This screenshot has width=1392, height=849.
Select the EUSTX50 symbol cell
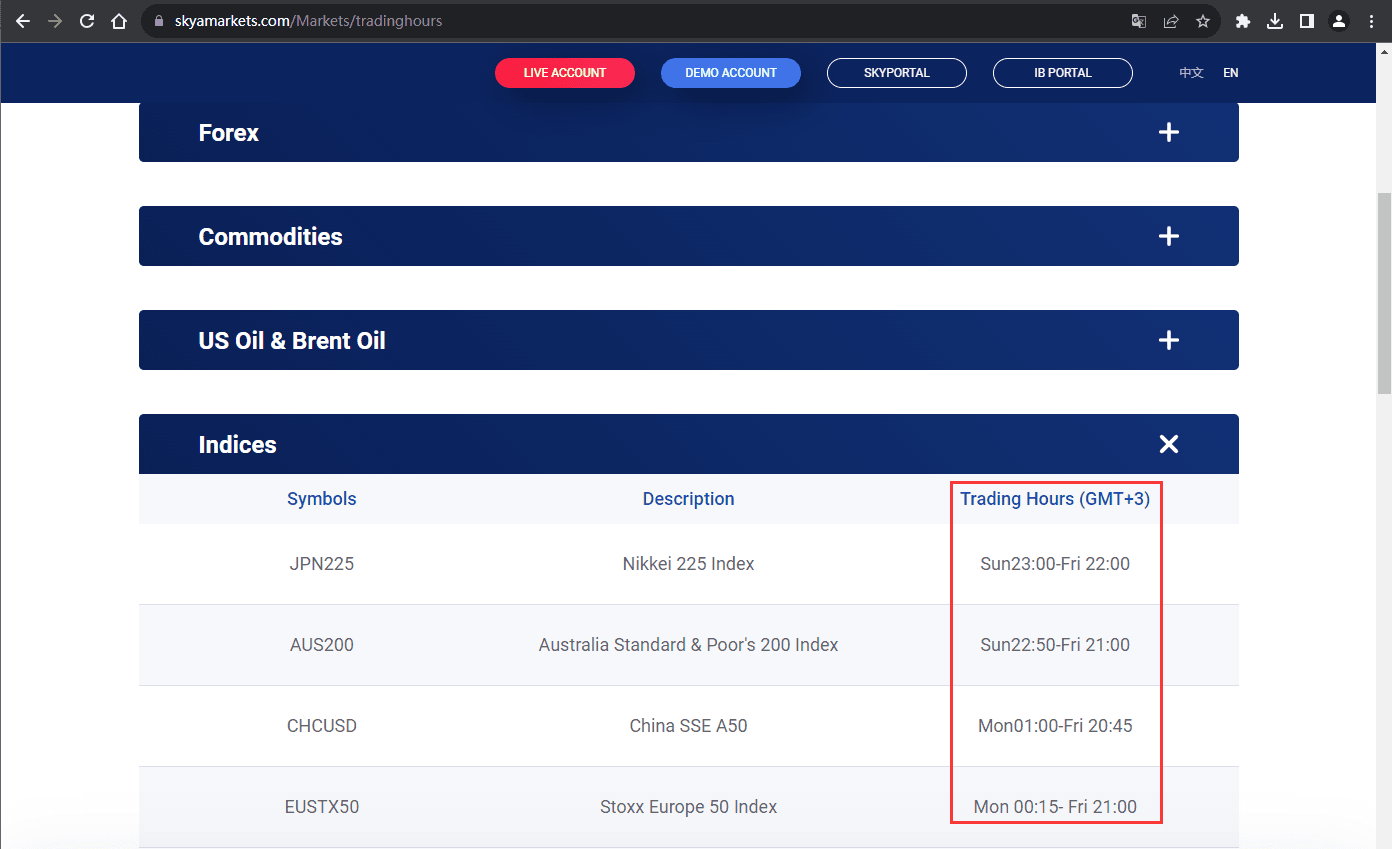pyautogui.click(x=322, y=807)
